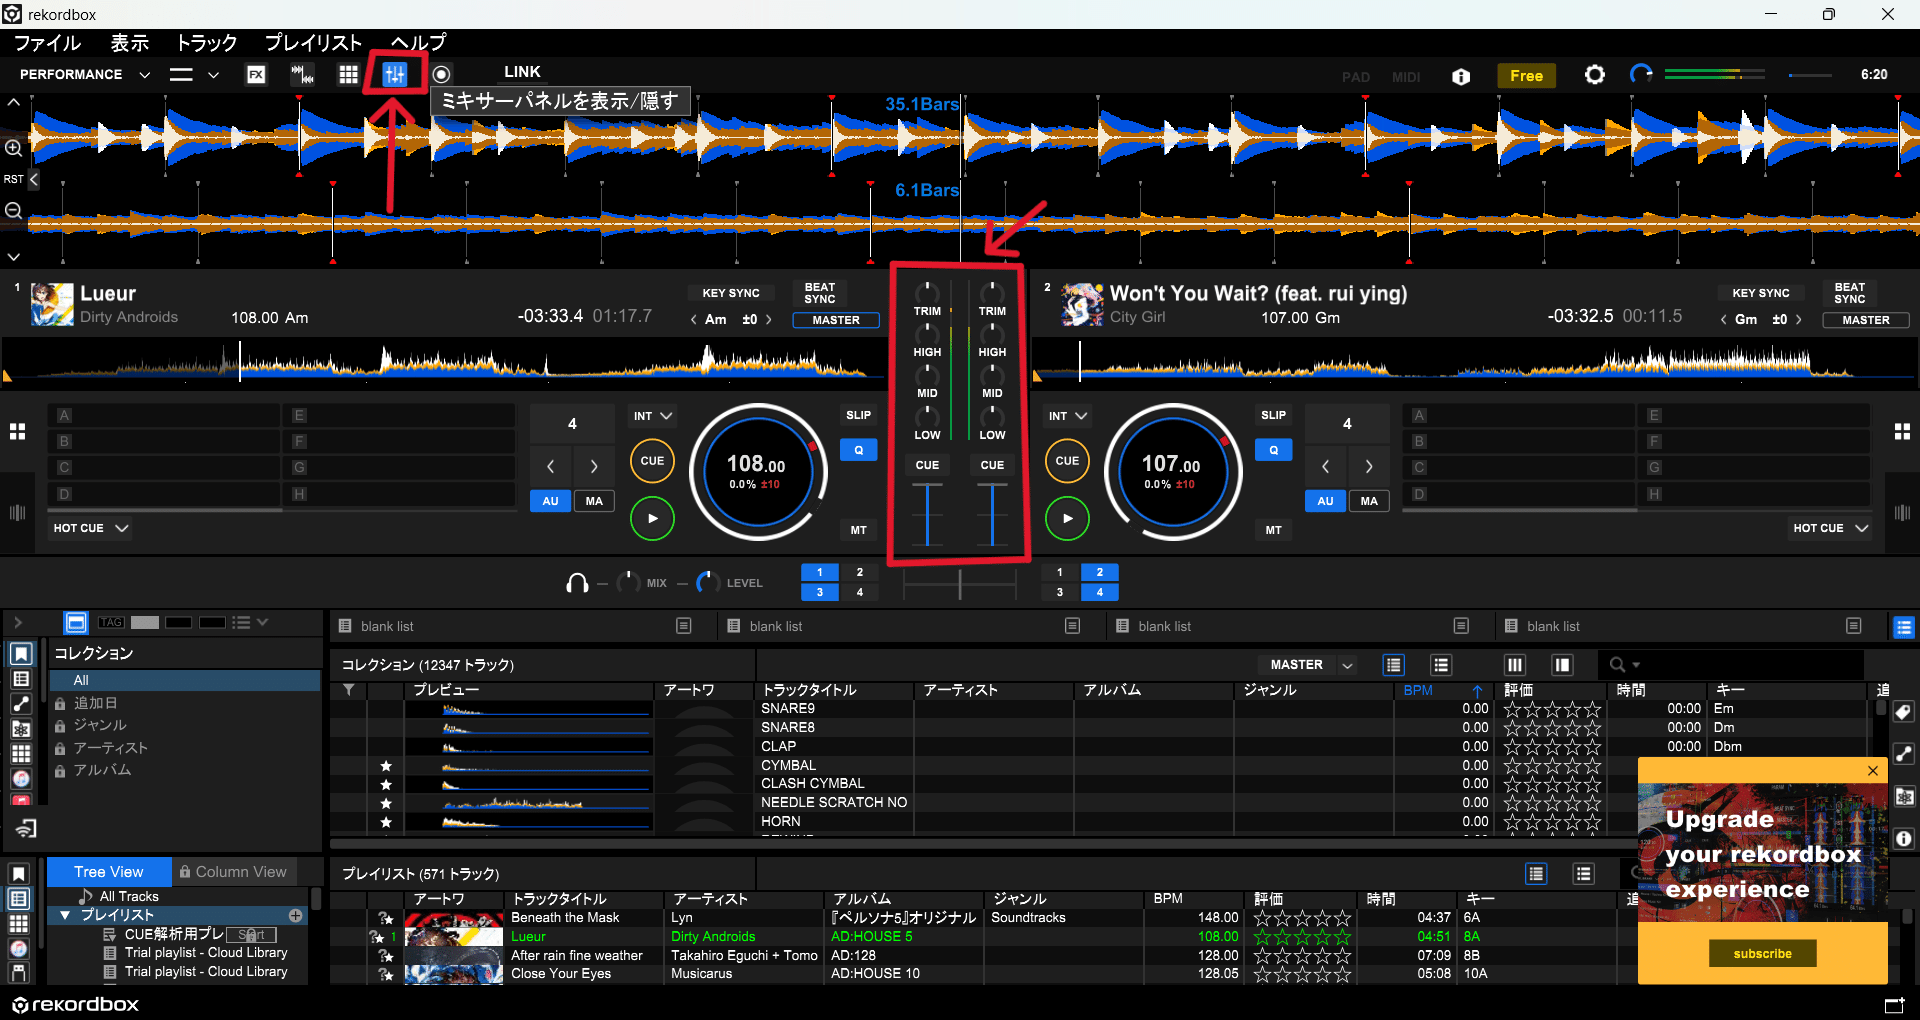Zoom in waveform with magnifier plus

pyautogui.click(x=13, y=148)
